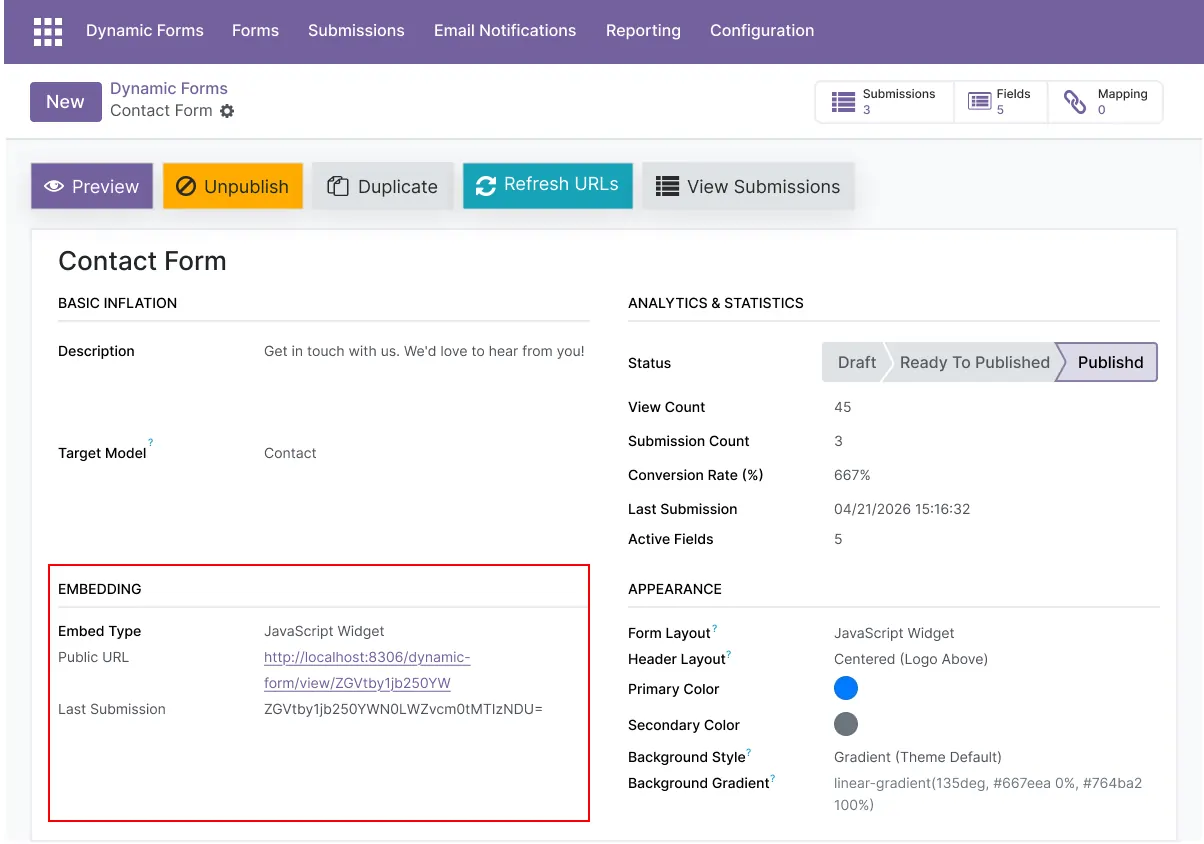Image resolution: width=1204 pixels, height=844 pixels.
Task: Open the Configuration menu
Action: pyautogui.click(x=762, y=31)
